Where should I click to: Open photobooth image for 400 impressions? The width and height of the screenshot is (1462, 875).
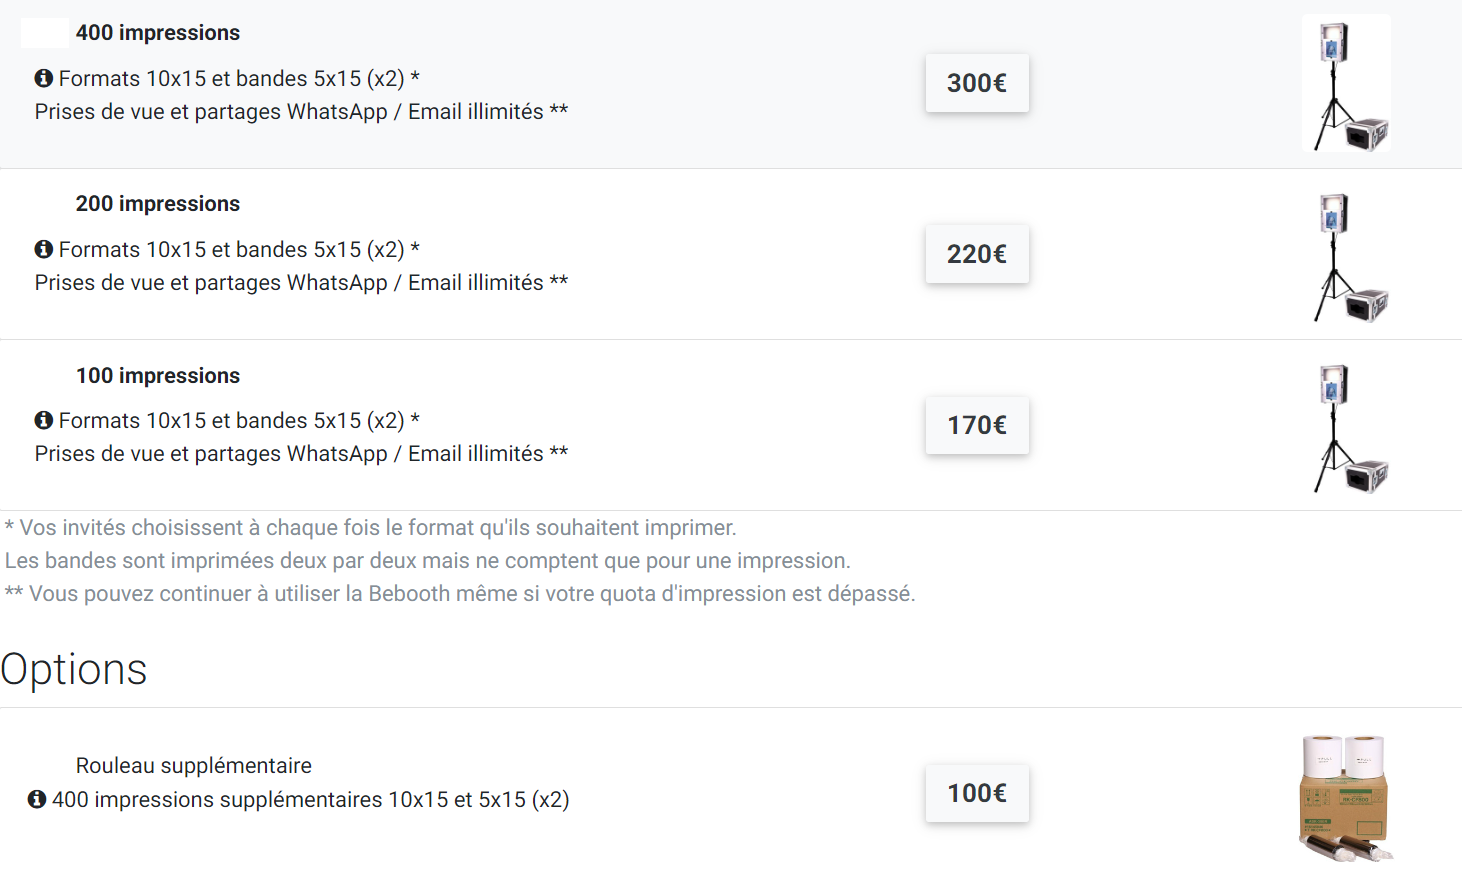pos(1346,83)
